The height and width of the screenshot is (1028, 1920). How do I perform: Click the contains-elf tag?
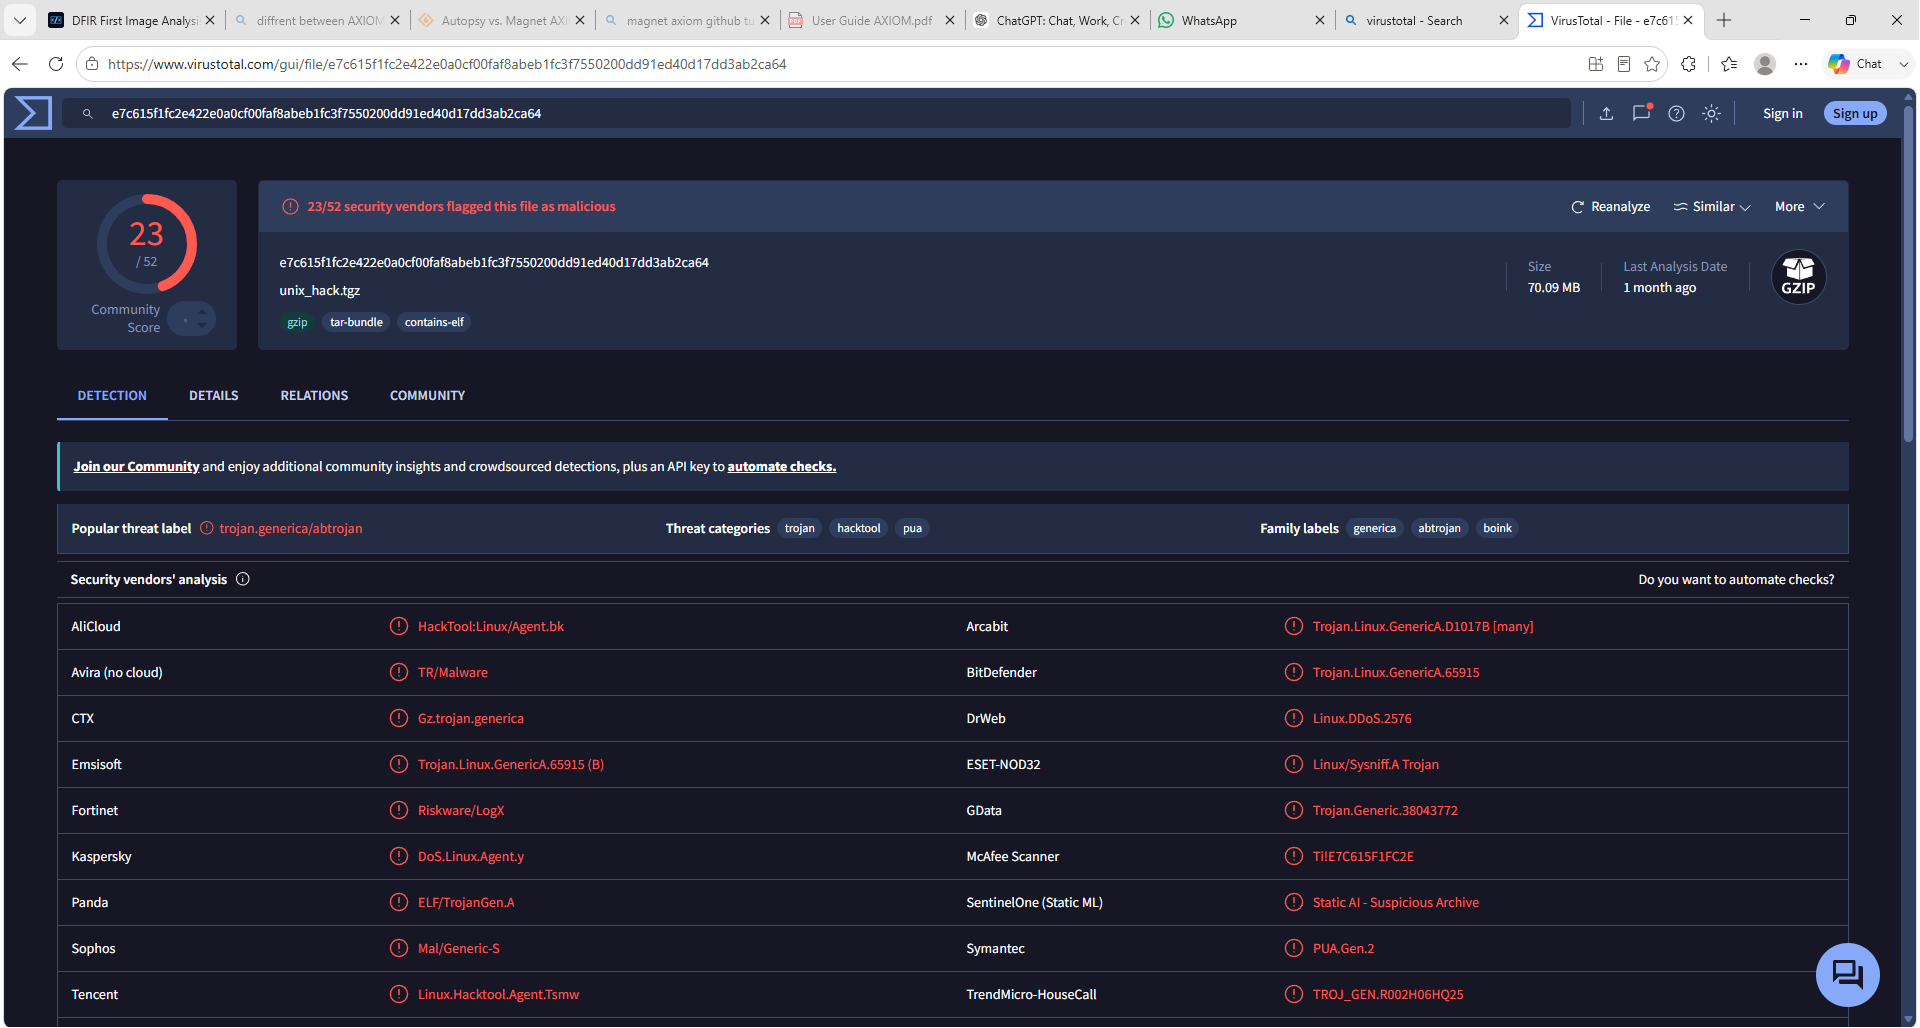click(x=434, y=322)
